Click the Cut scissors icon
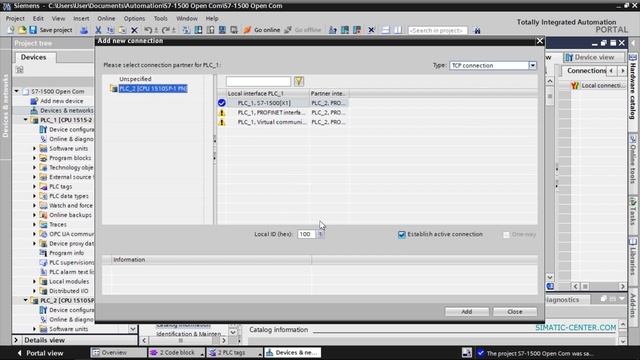Image resolution: width=640 pixels, height=360 pixels. coord(98,30)
